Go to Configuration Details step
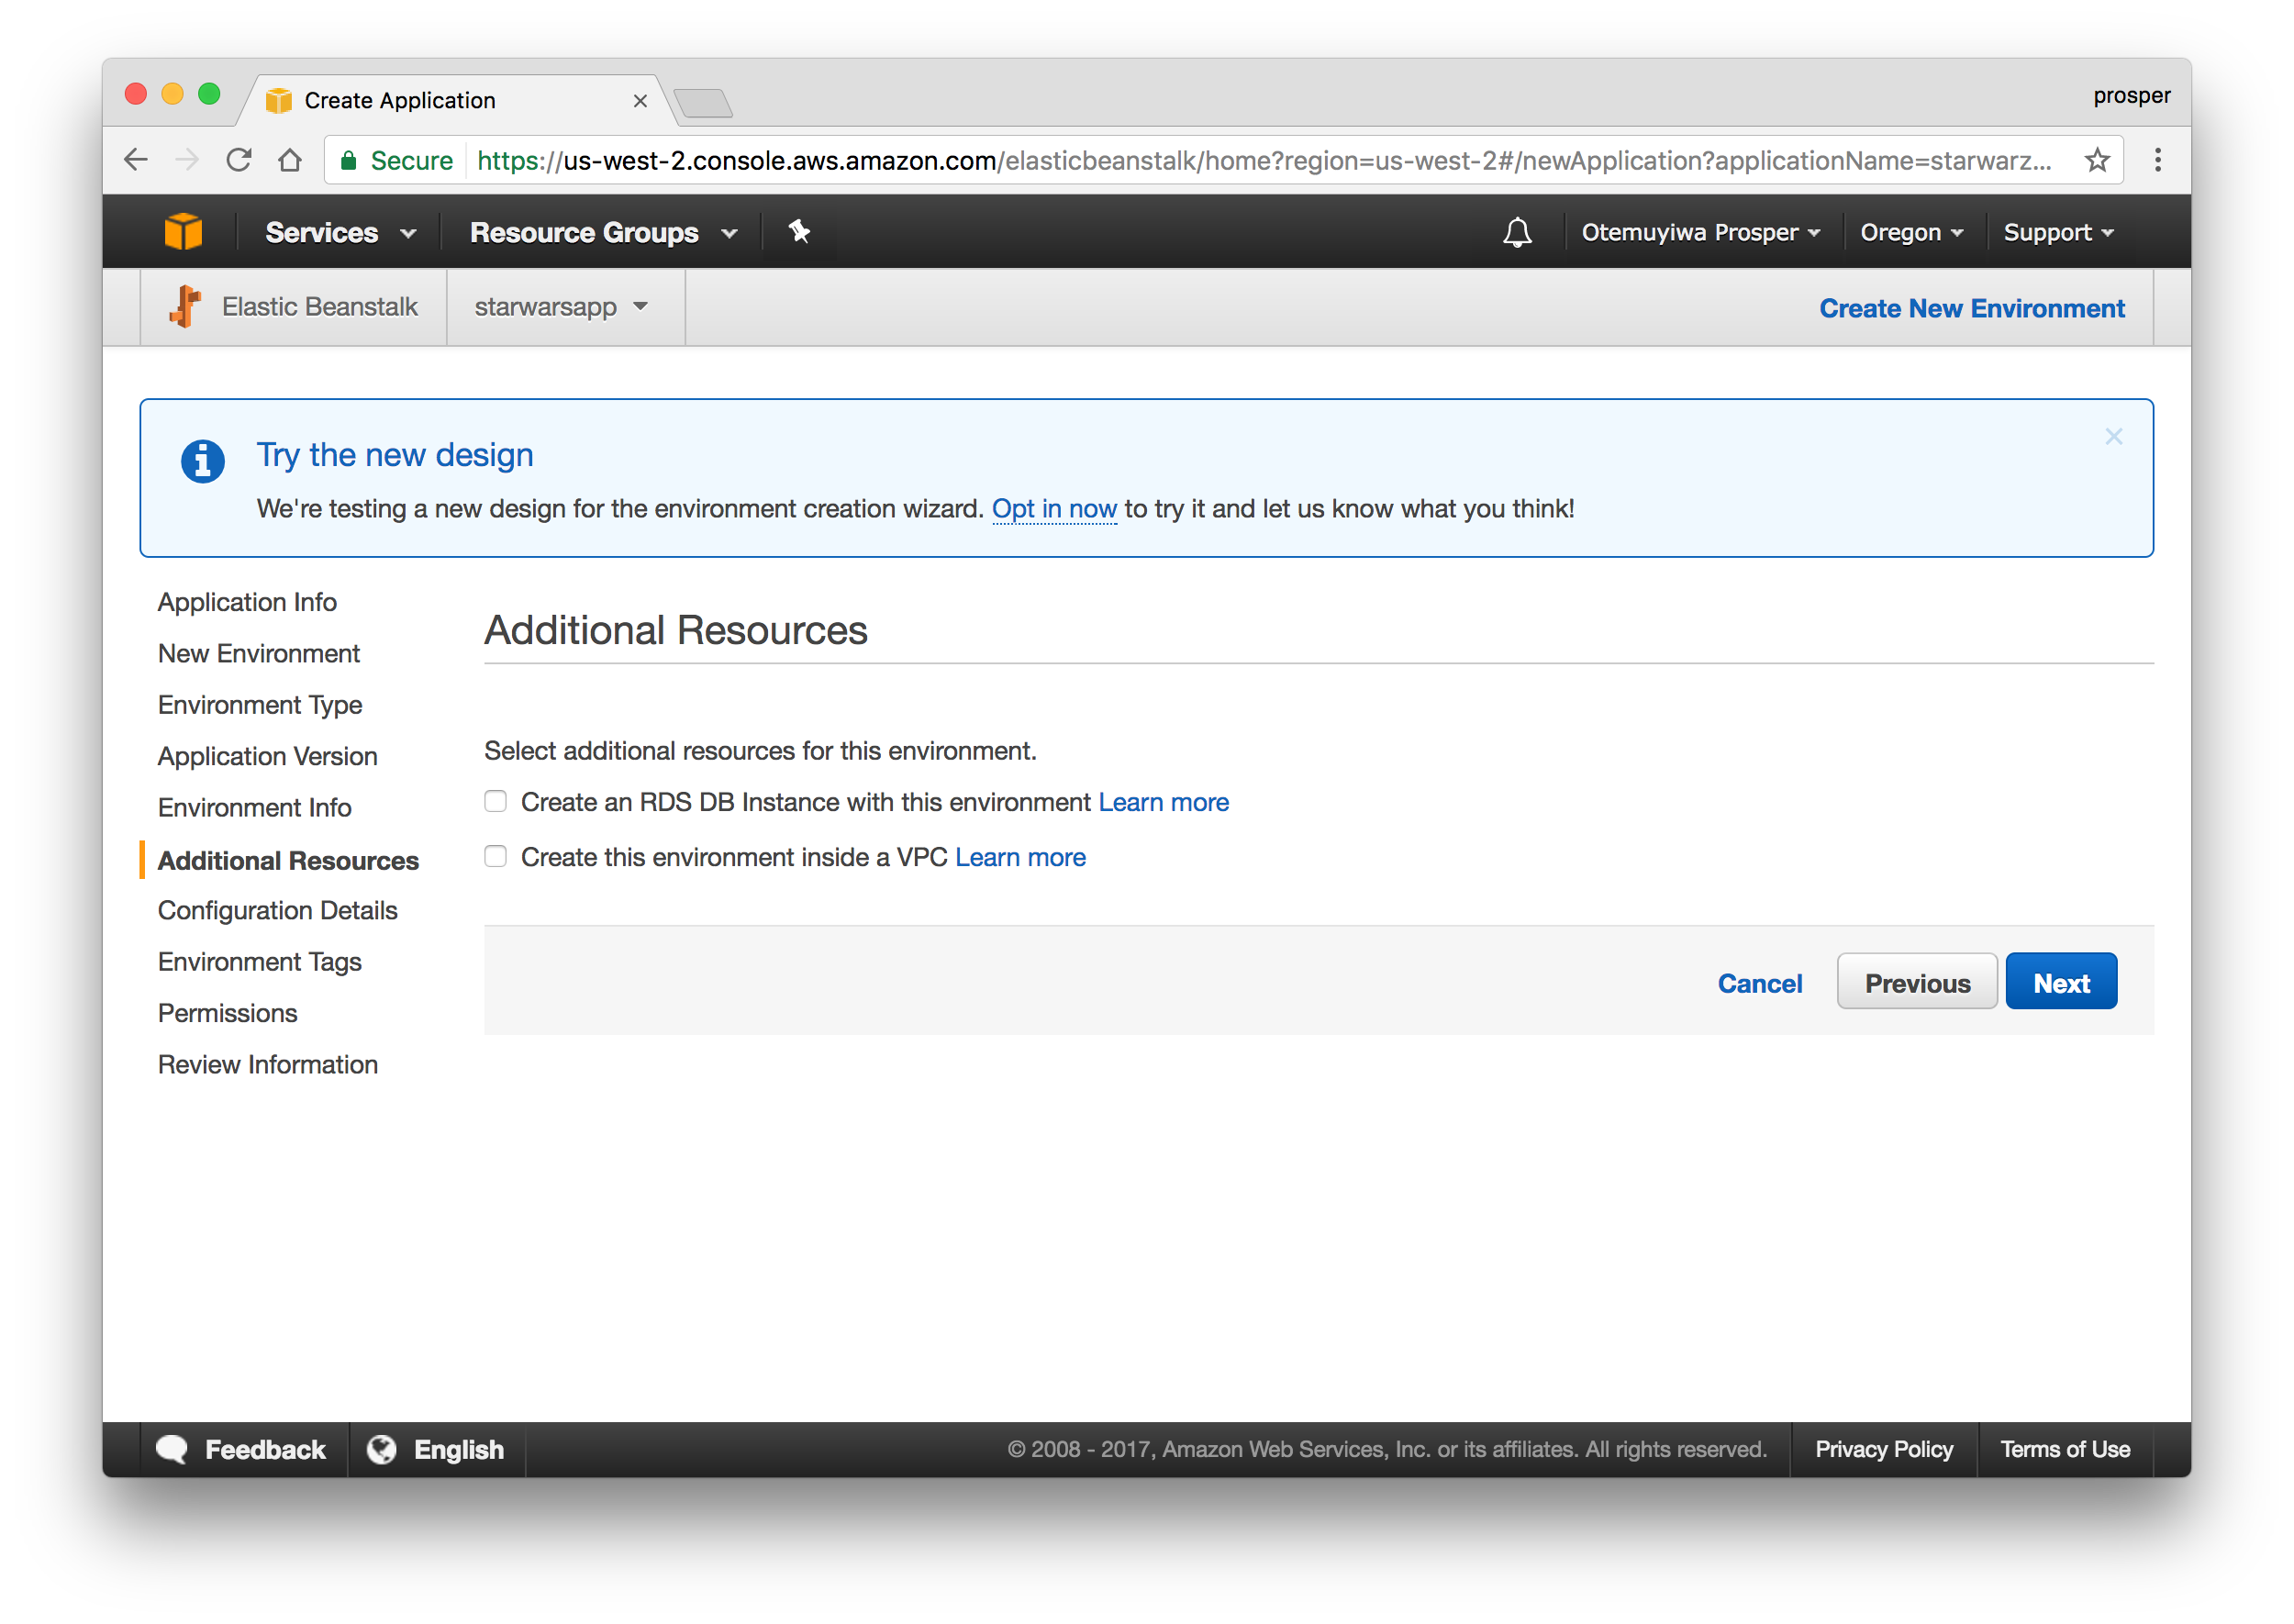 [x=277, y=911]
